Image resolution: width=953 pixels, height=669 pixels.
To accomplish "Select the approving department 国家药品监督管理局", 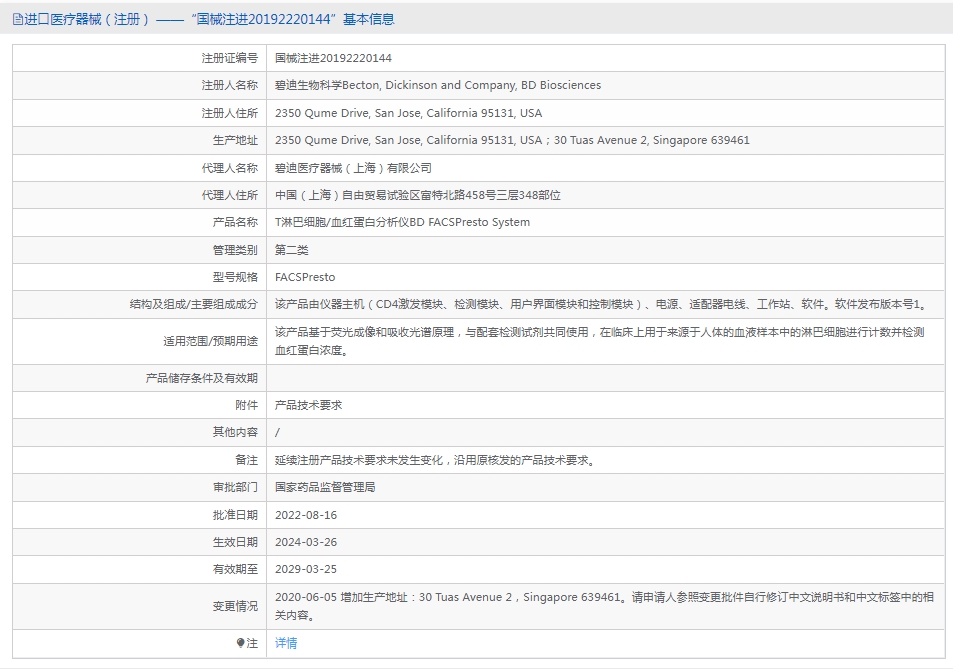I will pos(325,487).
